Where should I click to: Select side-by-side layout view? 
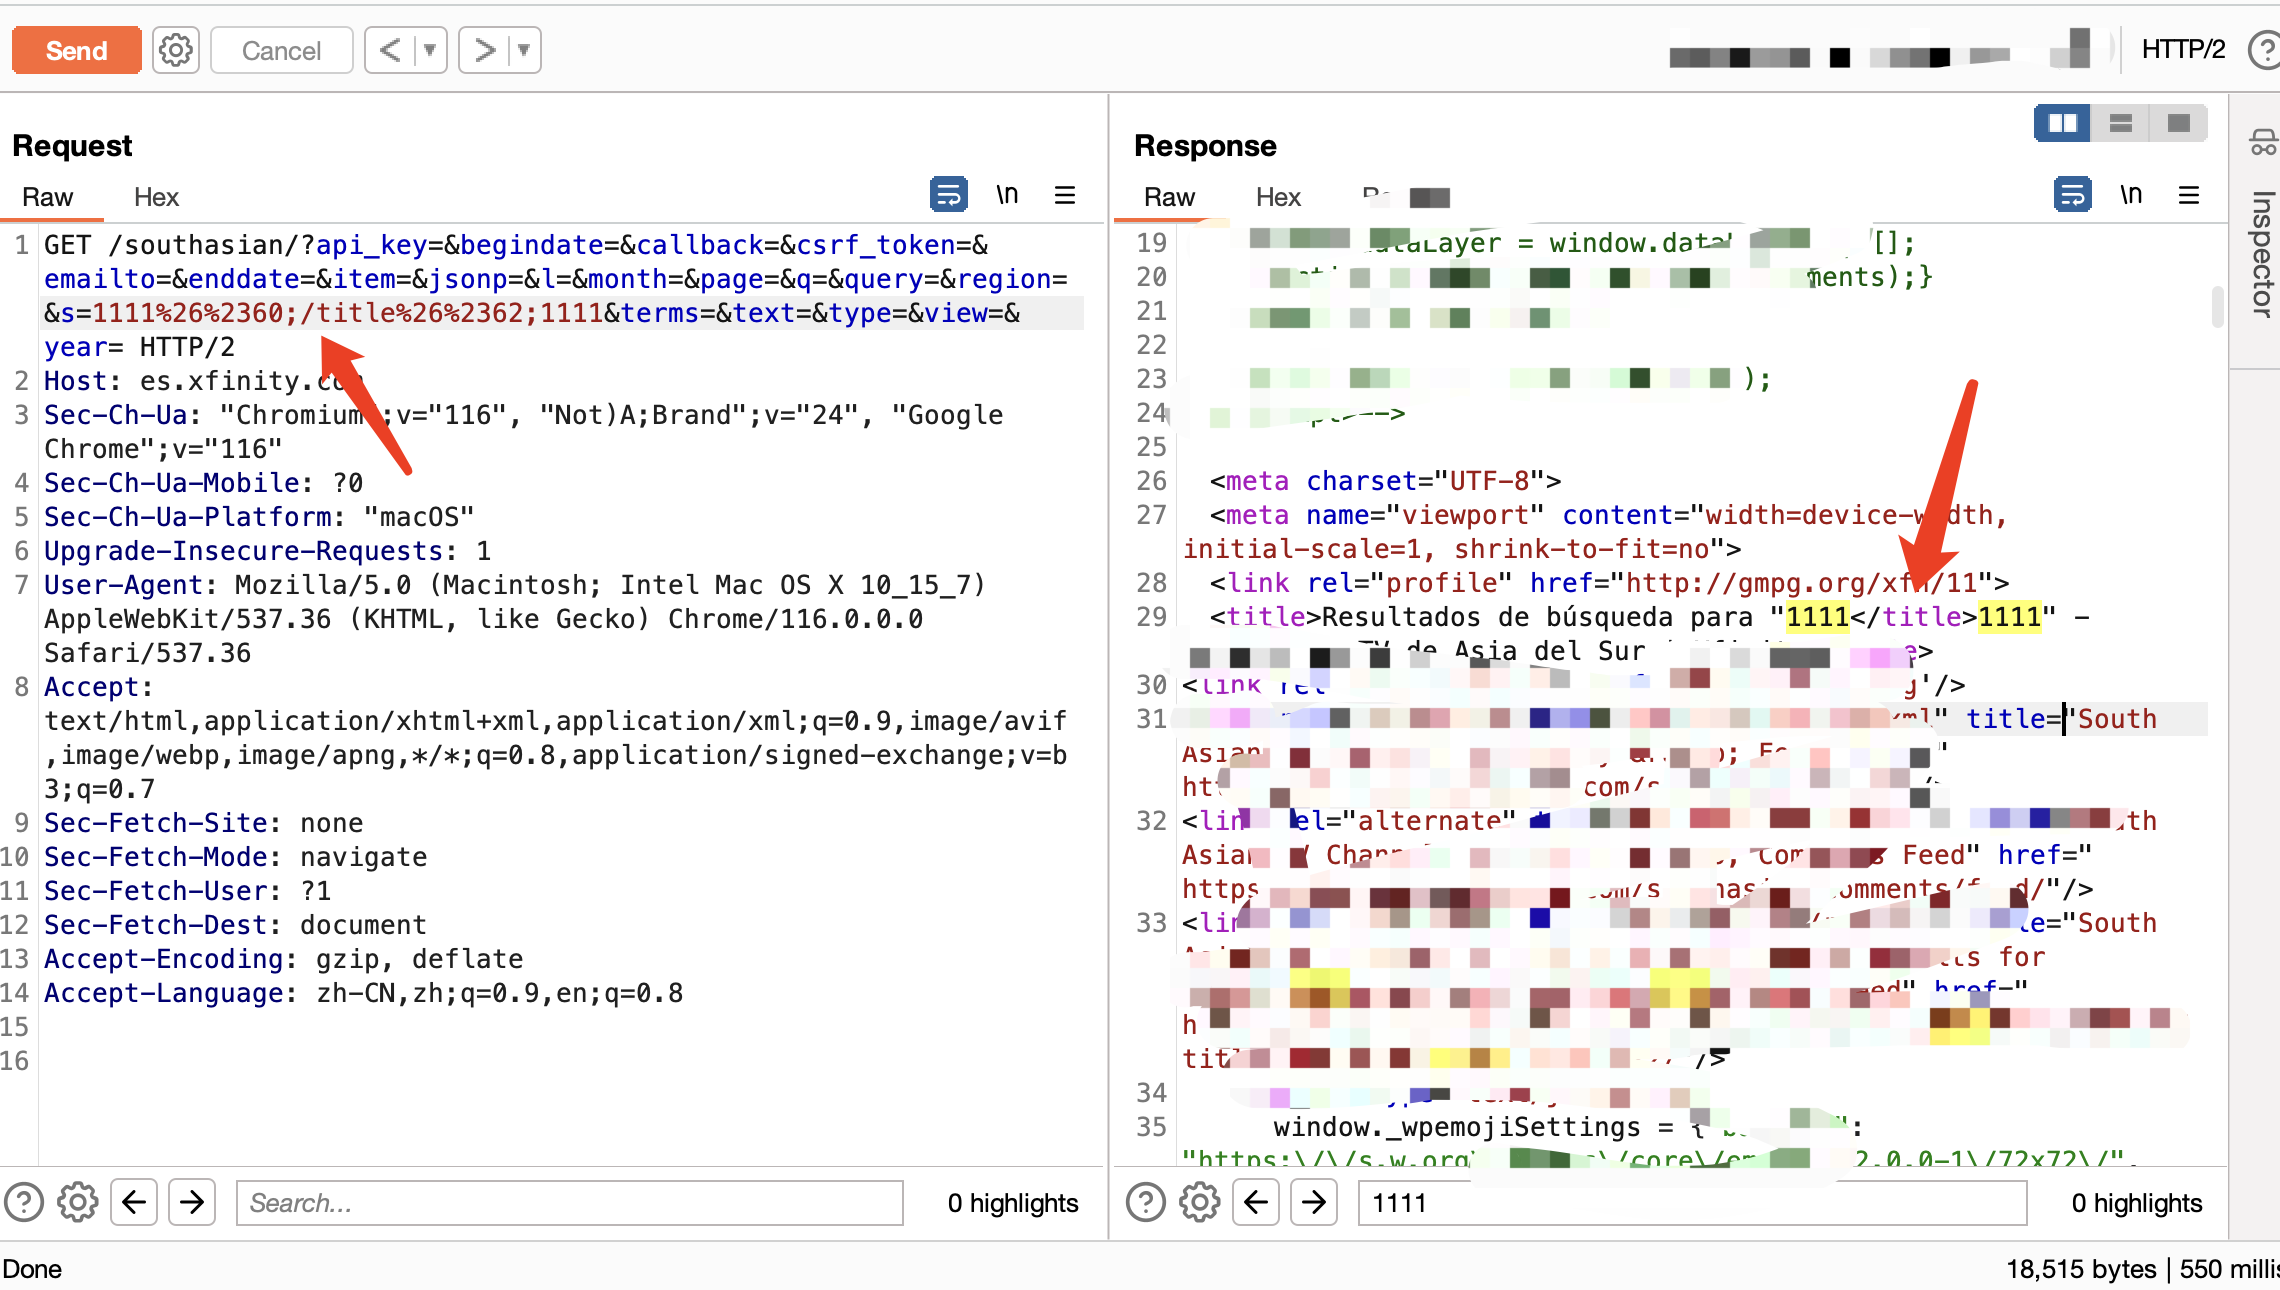pos(2062,123)
